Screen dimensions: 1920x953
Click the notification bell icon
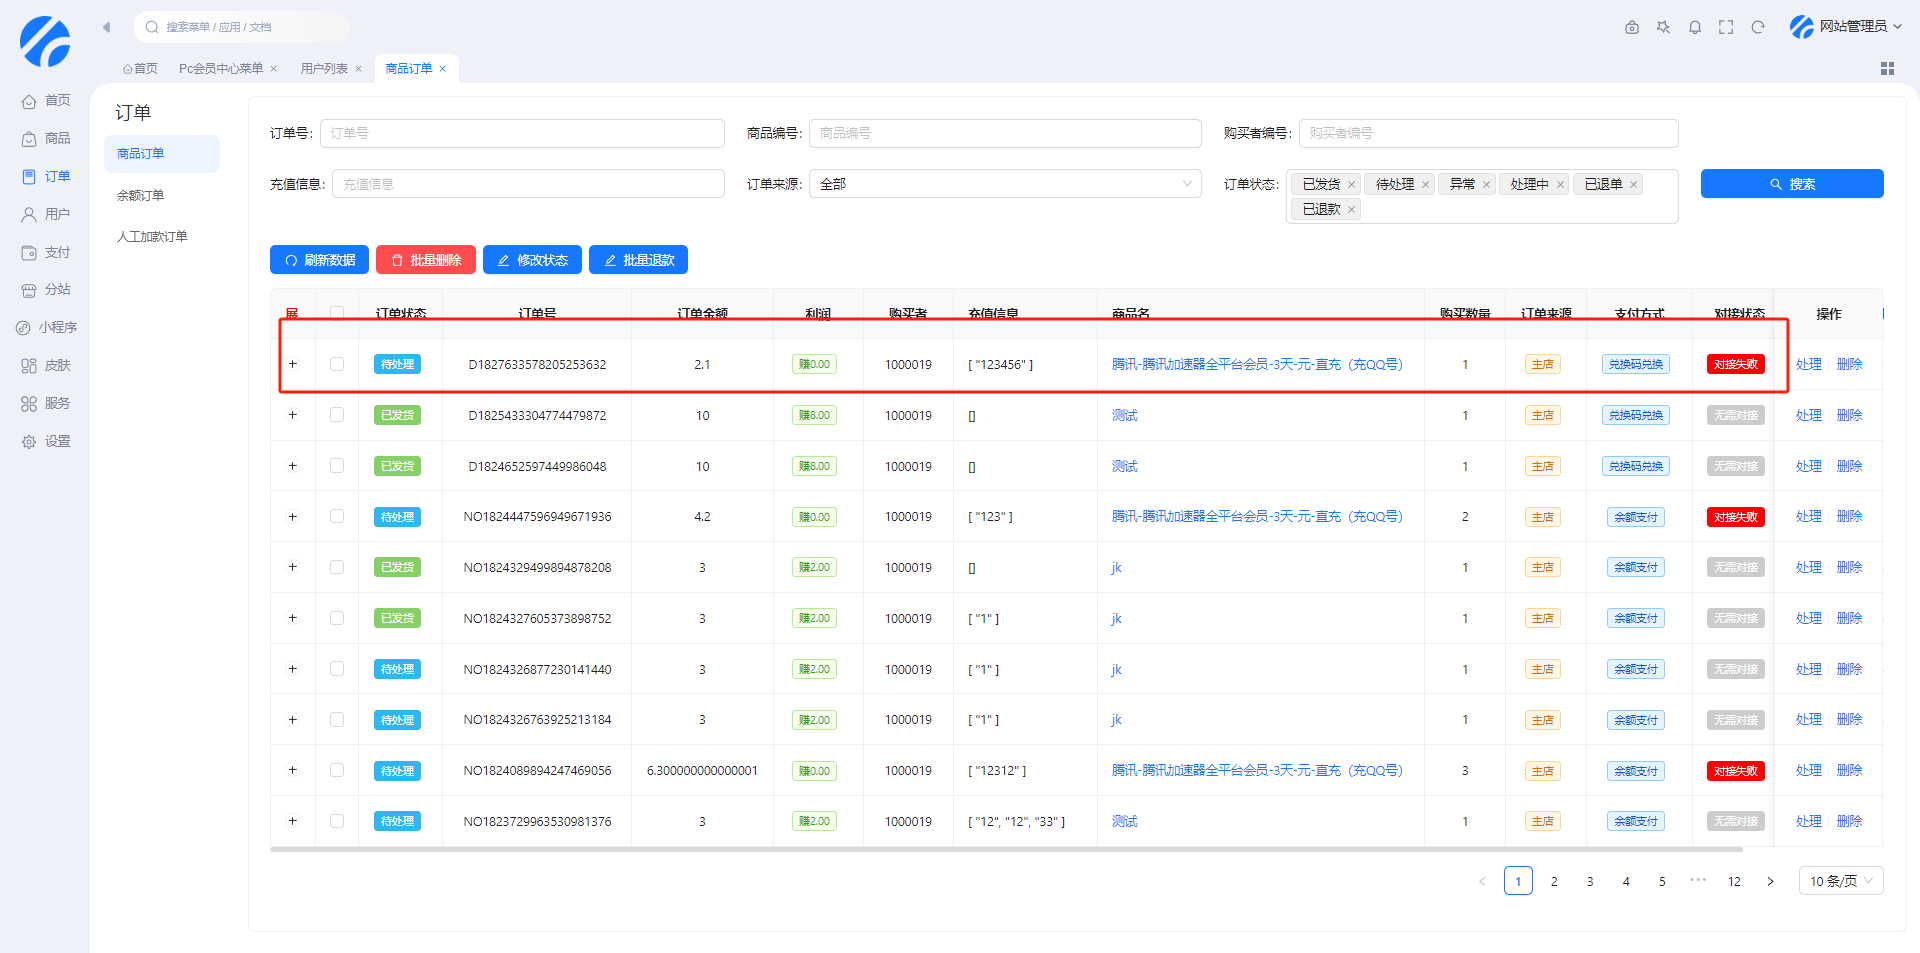pyautogui.click(x=1694, y=27)
